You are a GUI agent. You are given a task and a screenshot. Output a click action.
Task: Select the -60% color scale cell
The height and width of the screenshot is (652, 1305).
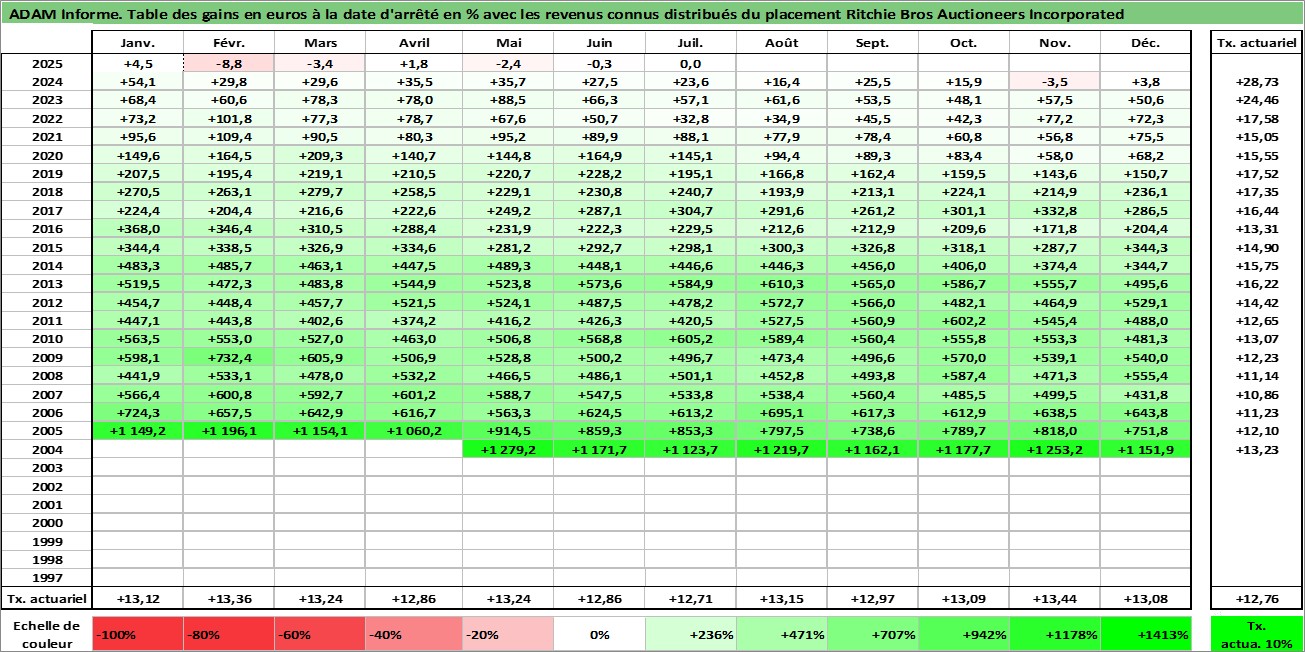tap(320, 634)
